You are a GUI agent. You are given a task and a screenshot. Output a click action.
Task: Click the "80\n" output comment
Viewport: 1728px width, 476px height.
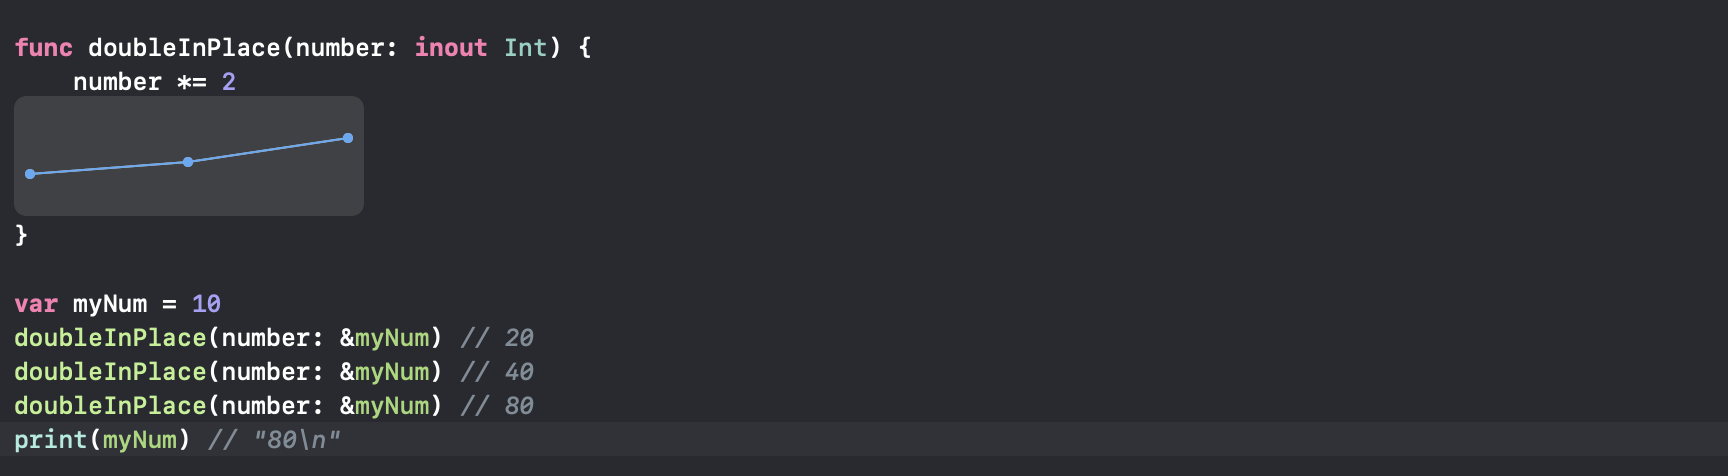(297, 440)
